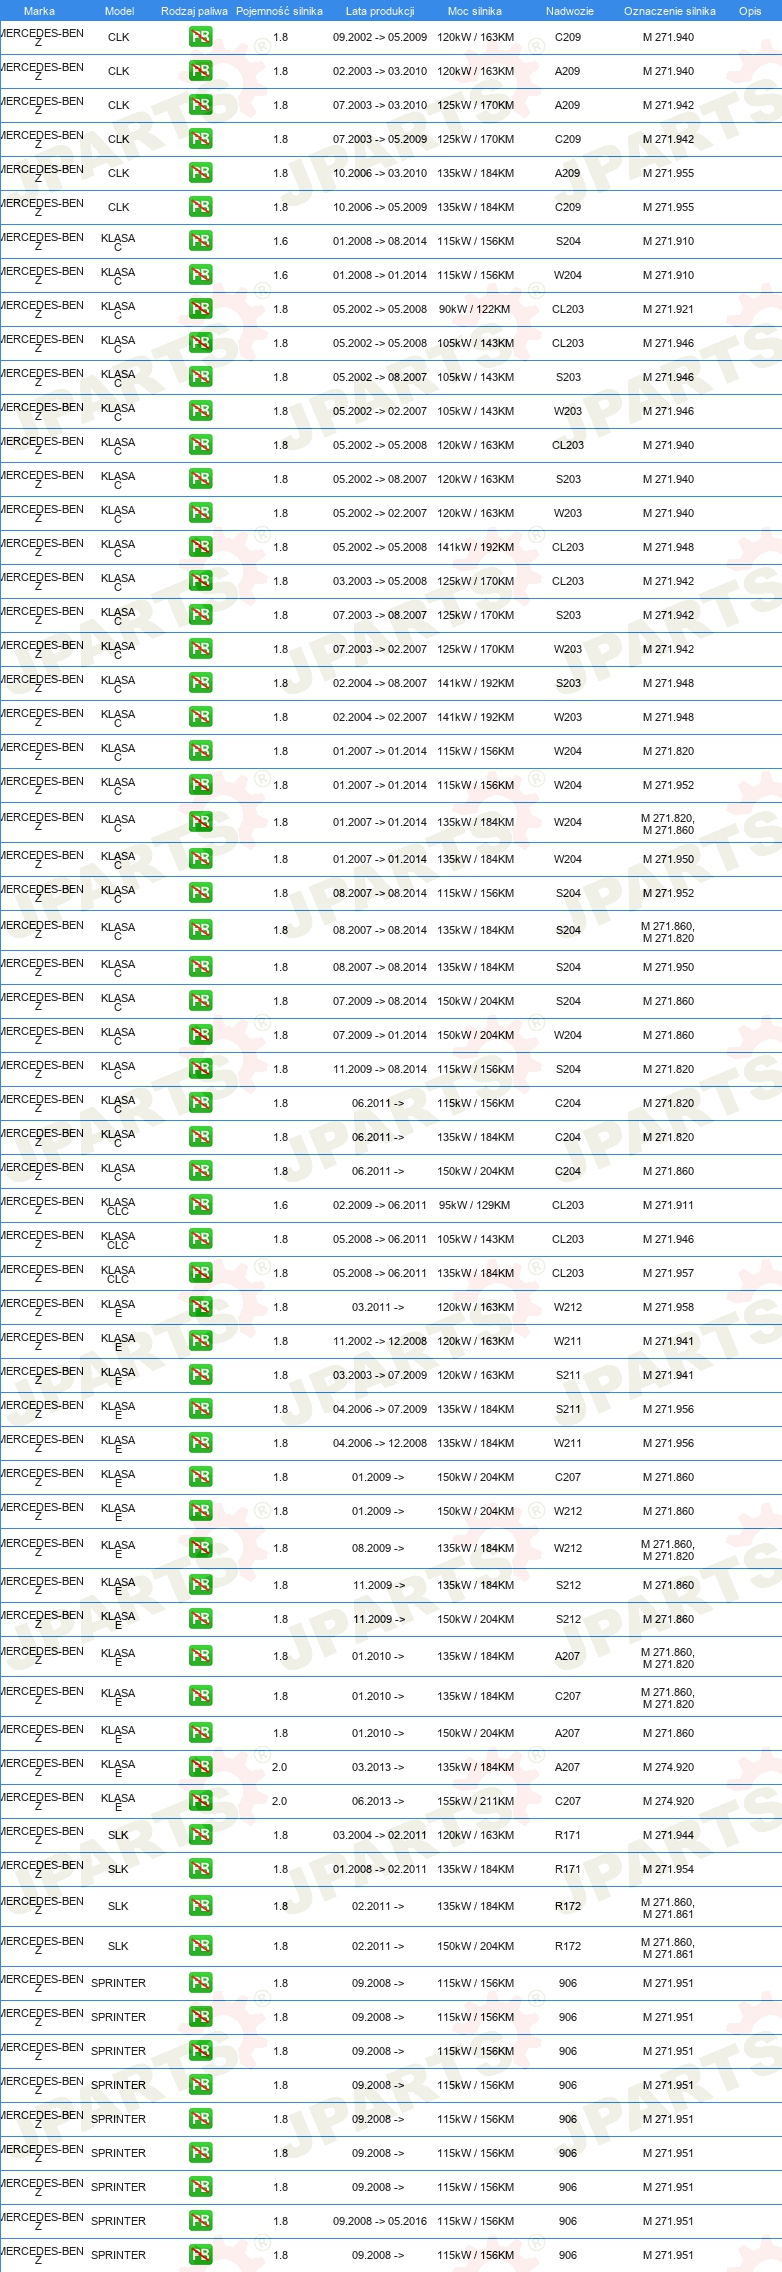Click the fuel icon in SLK R171 M 271.944 row

click(x=200, y=1836)
